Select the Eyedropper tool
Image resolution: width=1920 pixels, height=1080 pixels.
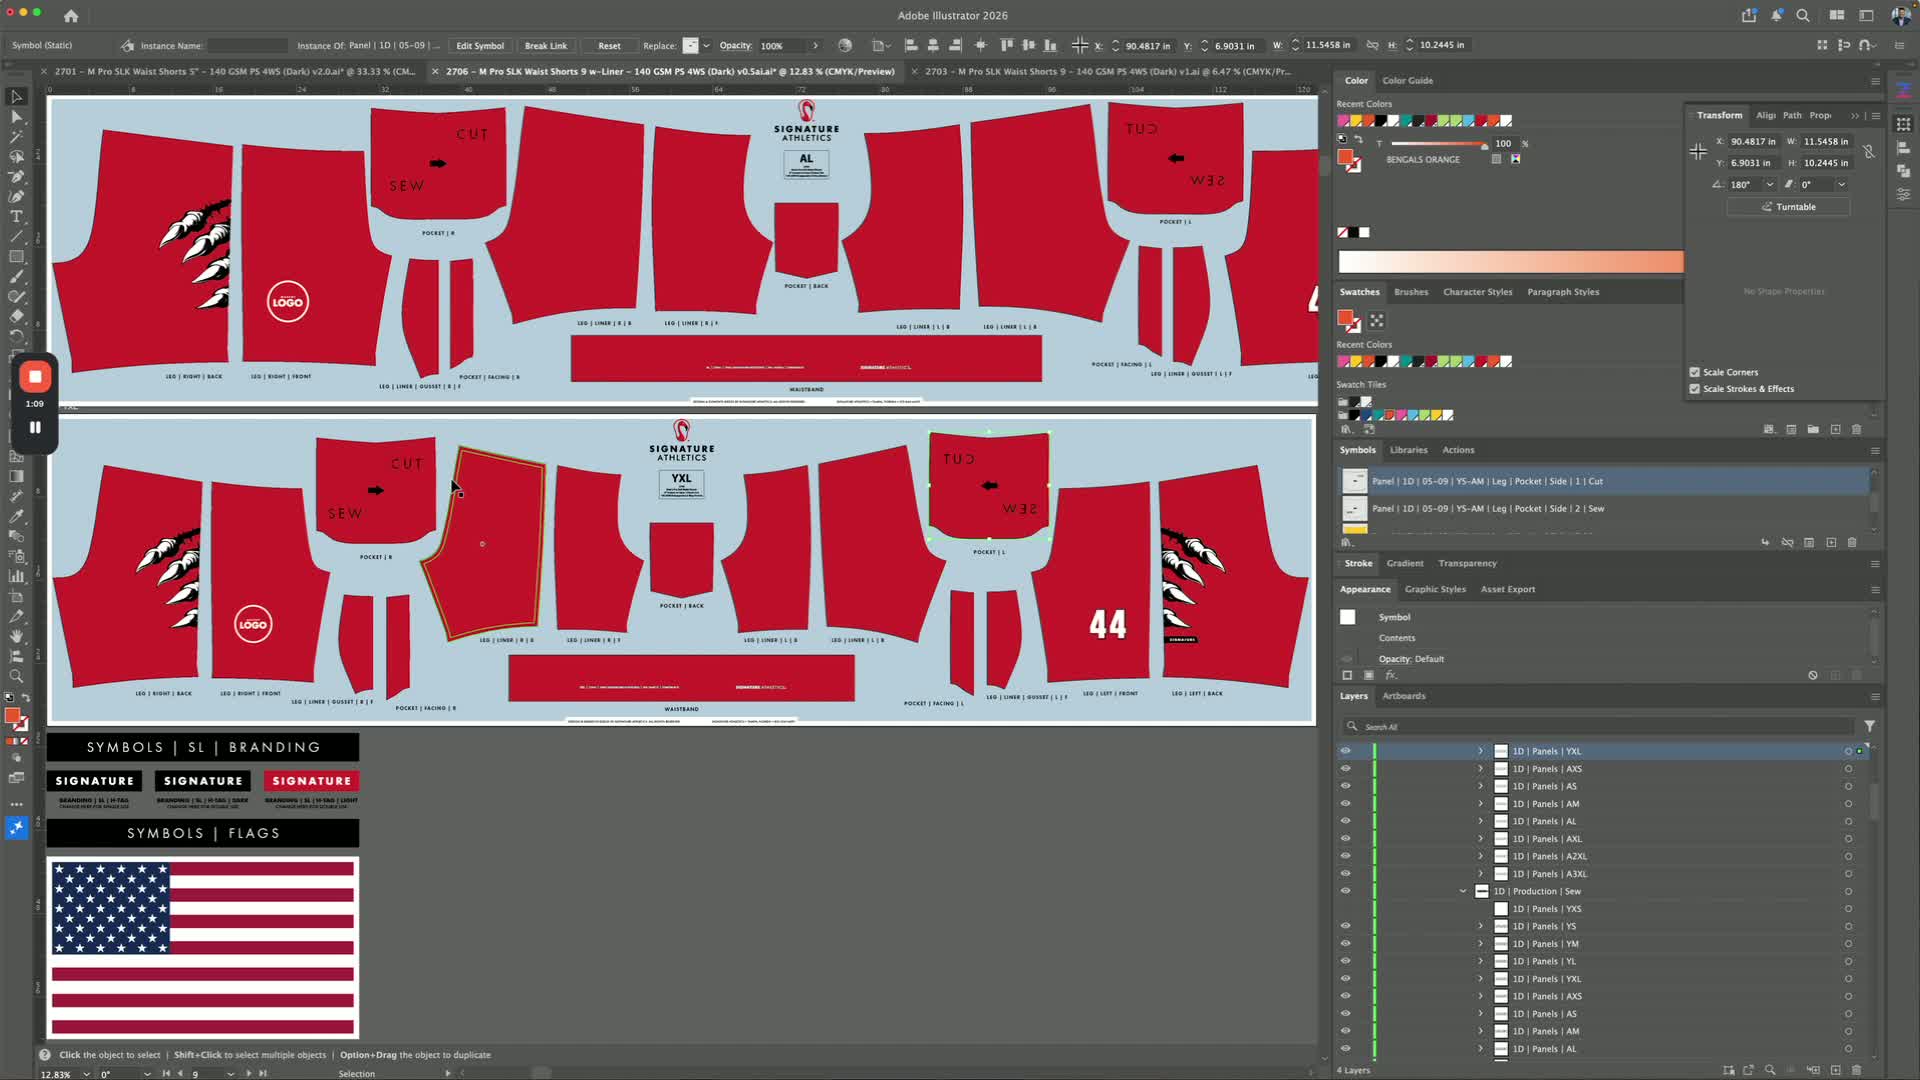click(x=16, y=516)
